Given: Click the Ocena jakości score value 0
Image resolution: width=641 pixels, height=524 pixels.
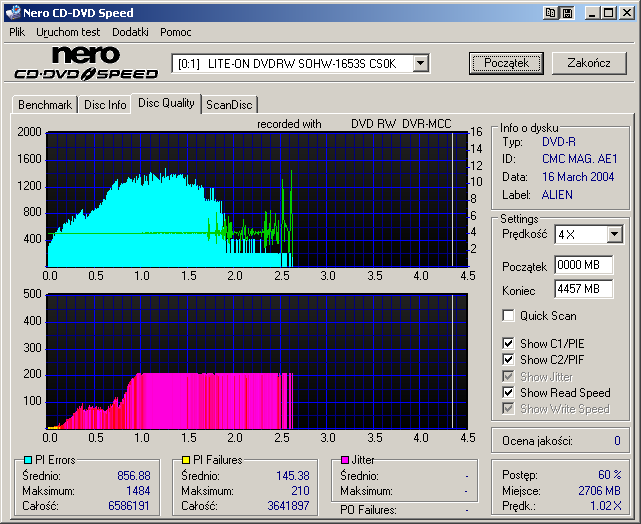Looking at the screenshot, I should click(617, 441).
